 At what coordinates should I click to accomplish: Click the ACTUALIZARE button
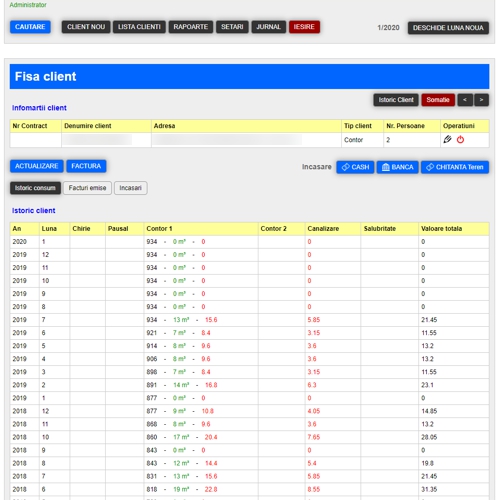(37, 166)
